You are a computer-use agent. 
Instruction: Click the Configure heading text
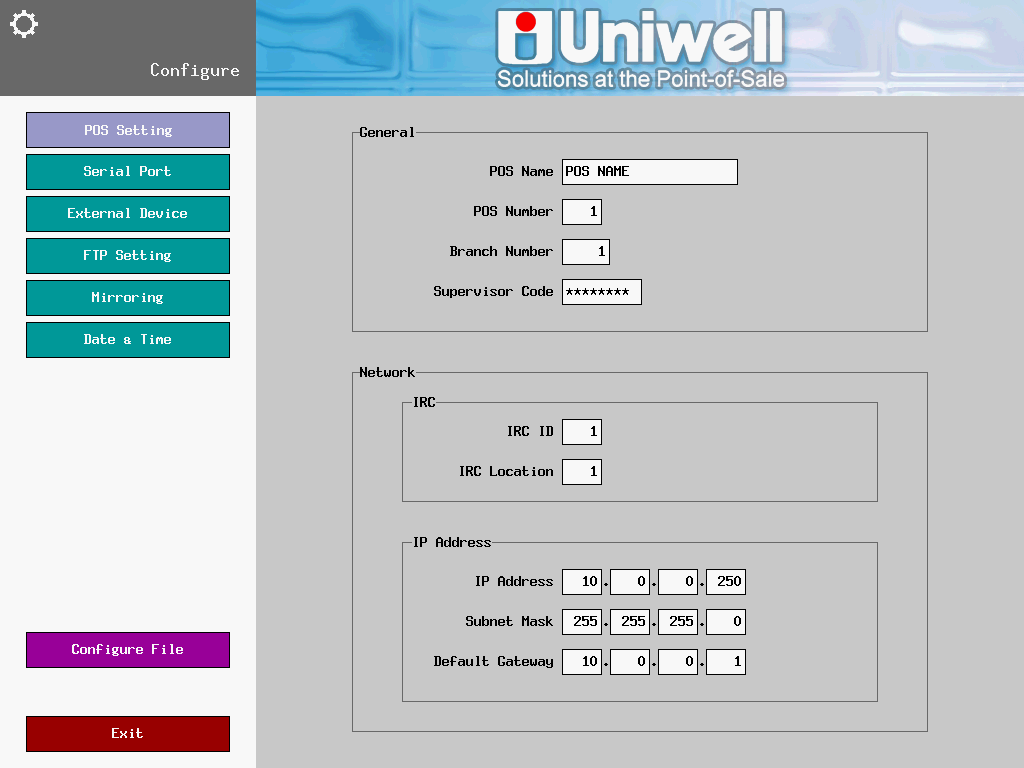pyautogui.click(x=195, y=71)
